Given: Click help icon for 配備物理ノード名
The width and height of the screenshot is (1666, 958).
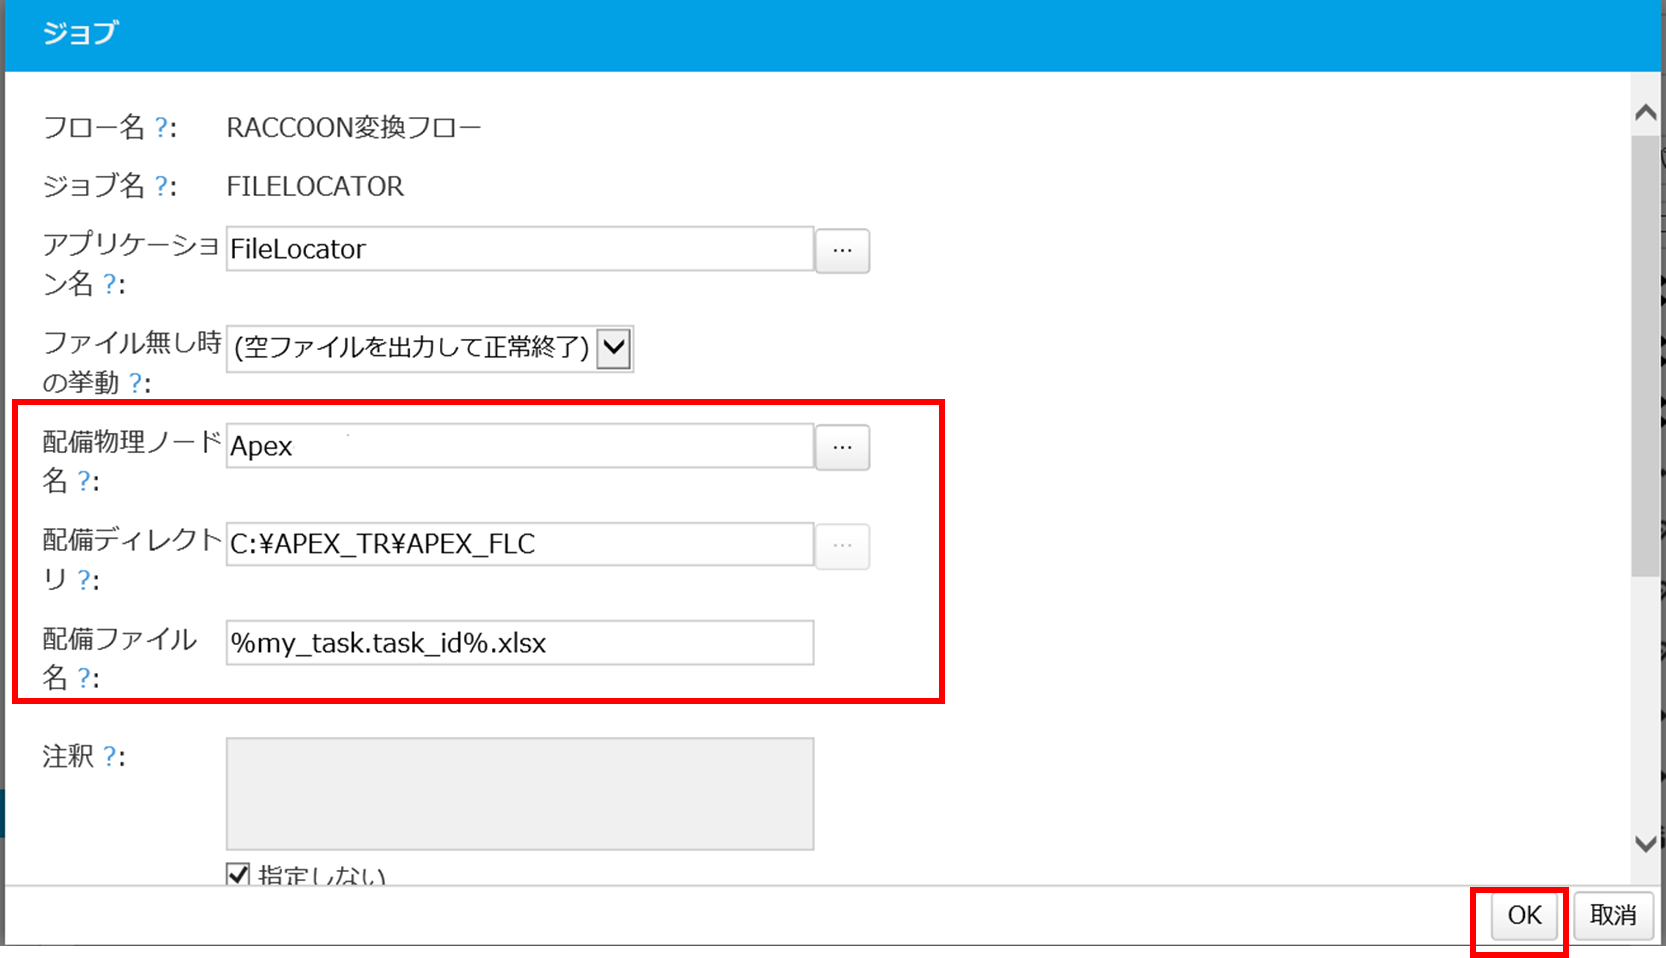Looking at the screenshot, I should pyautogui.click(x=83, y=482).
